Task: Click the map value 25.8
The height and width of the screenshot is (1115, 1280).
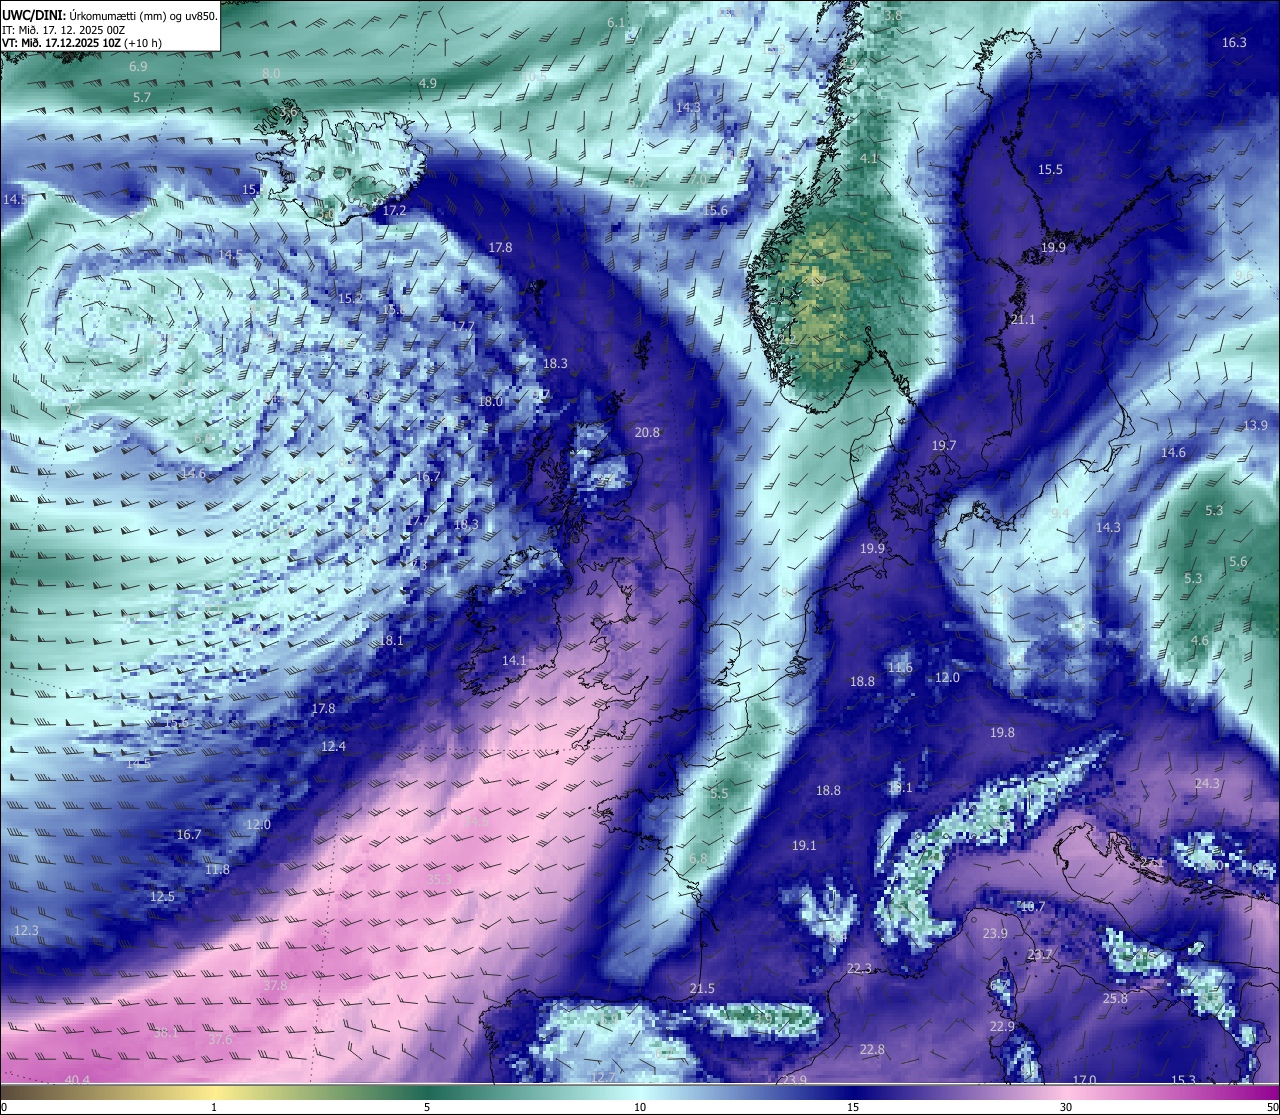Action: coord(1115,999)
